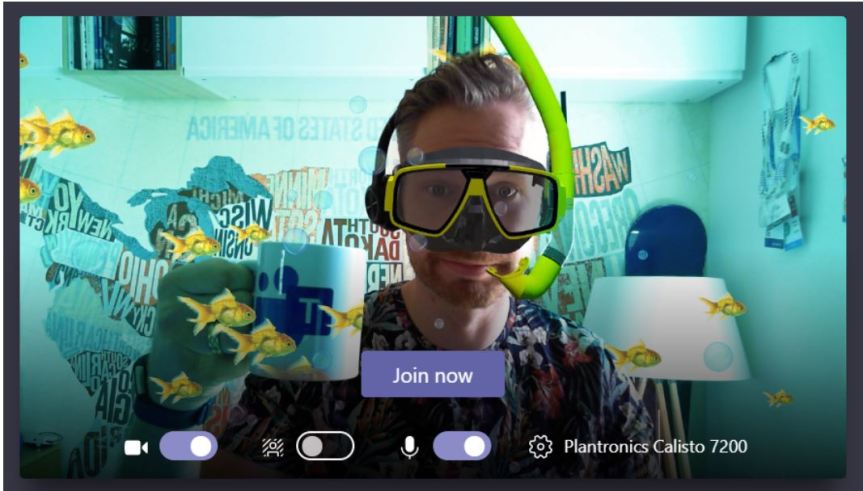Click the video camera icon

point(135,447)
